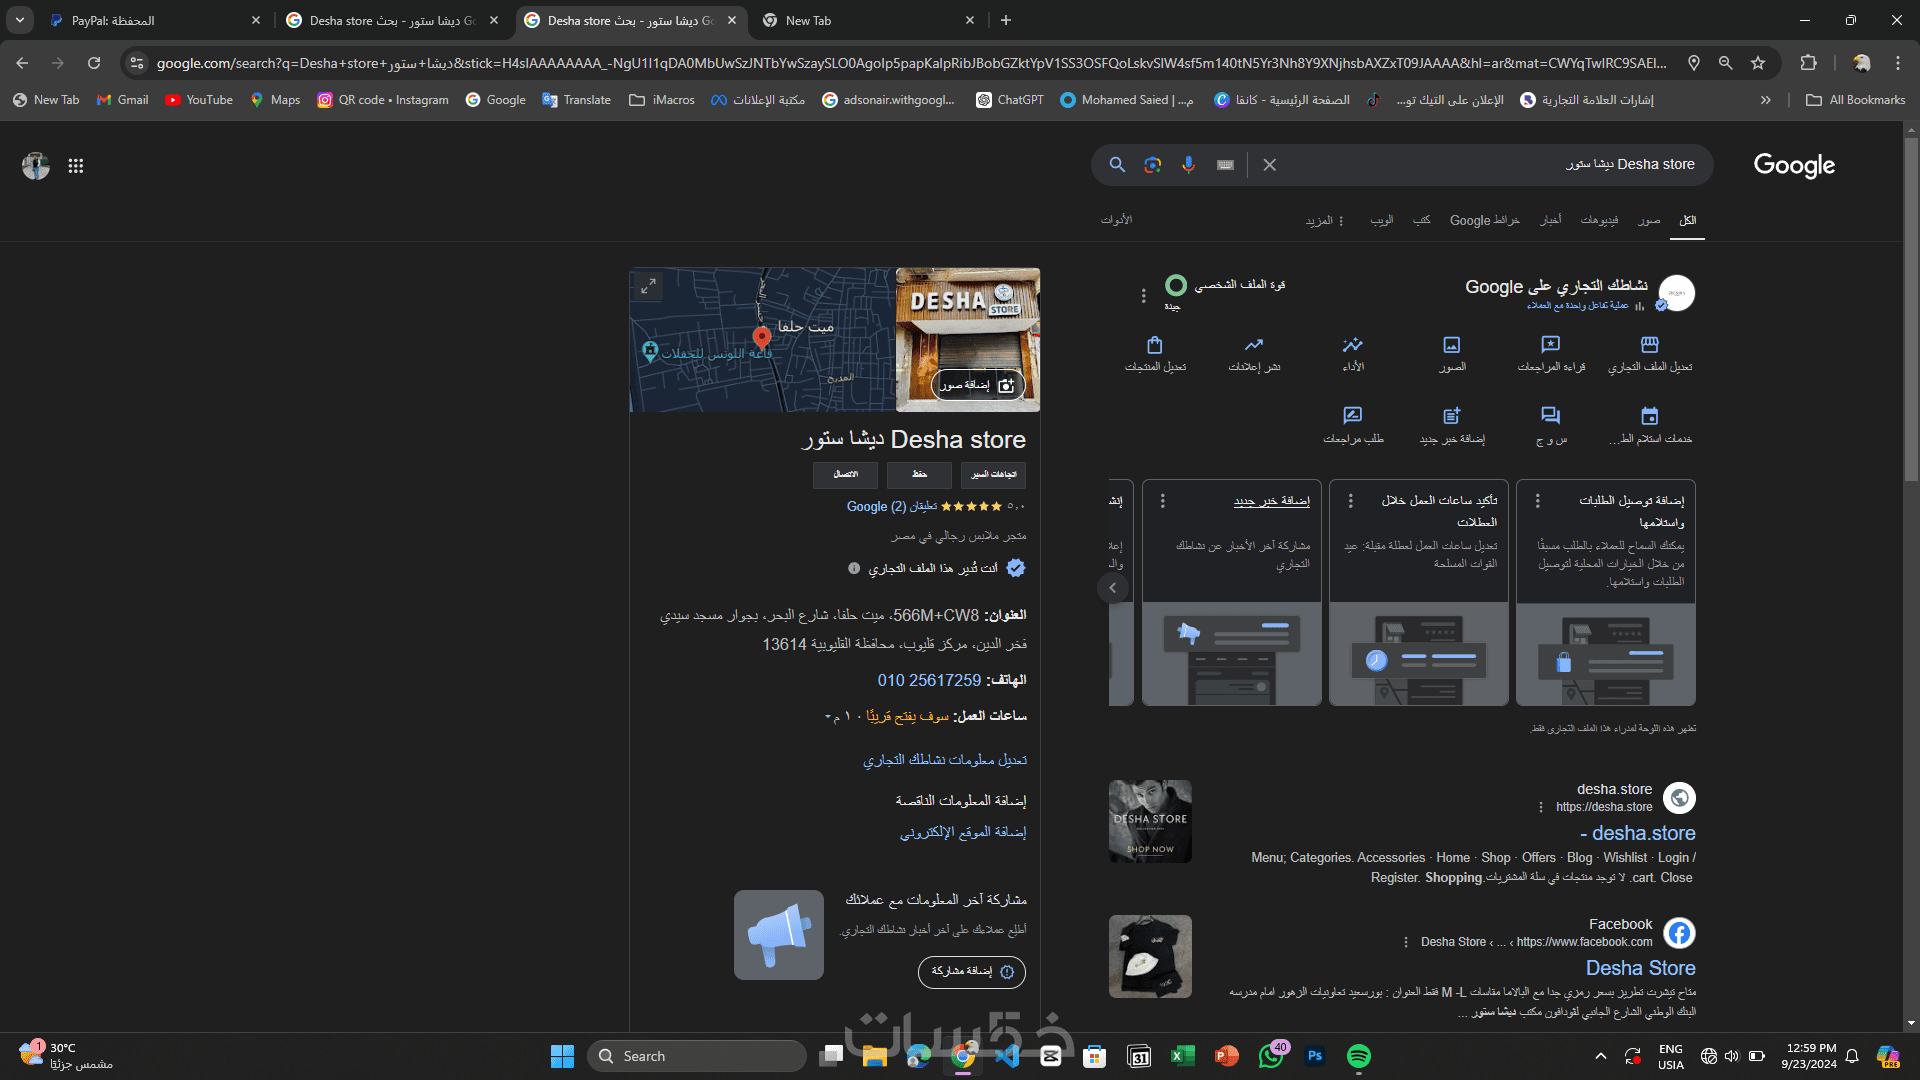The image size is (1920, 1080).
Task: Click the add photos (إضافة صور) button
Action: pos(977,385)
